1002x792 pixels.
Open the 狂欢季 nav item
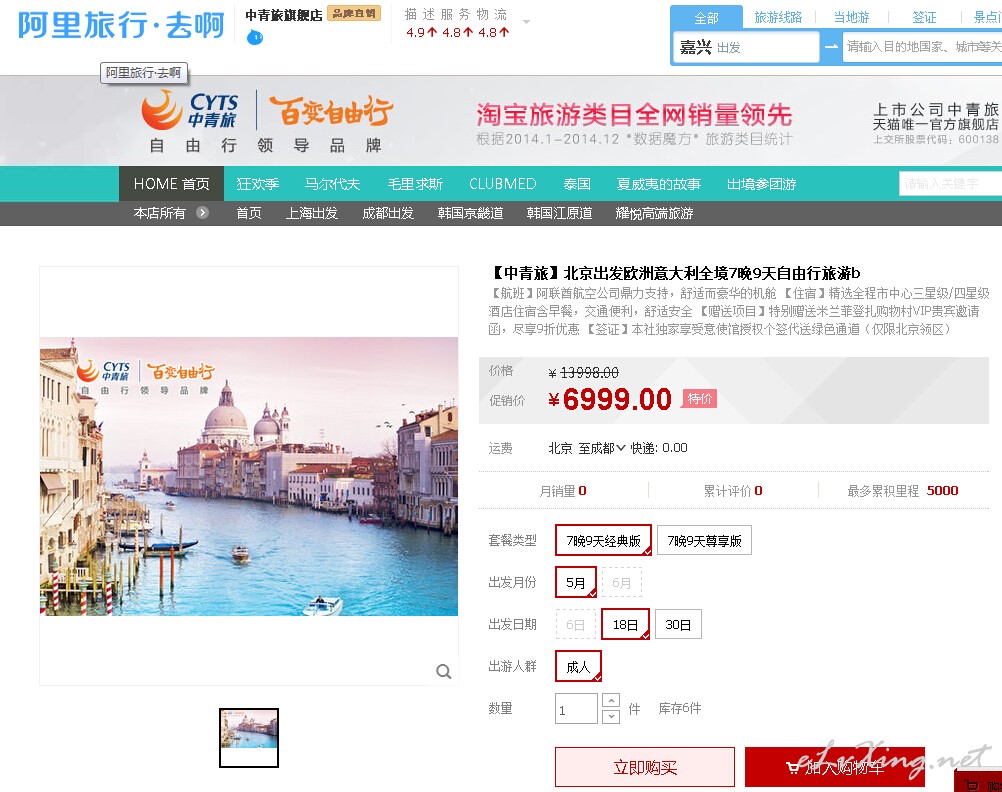[x=258, y=184]
